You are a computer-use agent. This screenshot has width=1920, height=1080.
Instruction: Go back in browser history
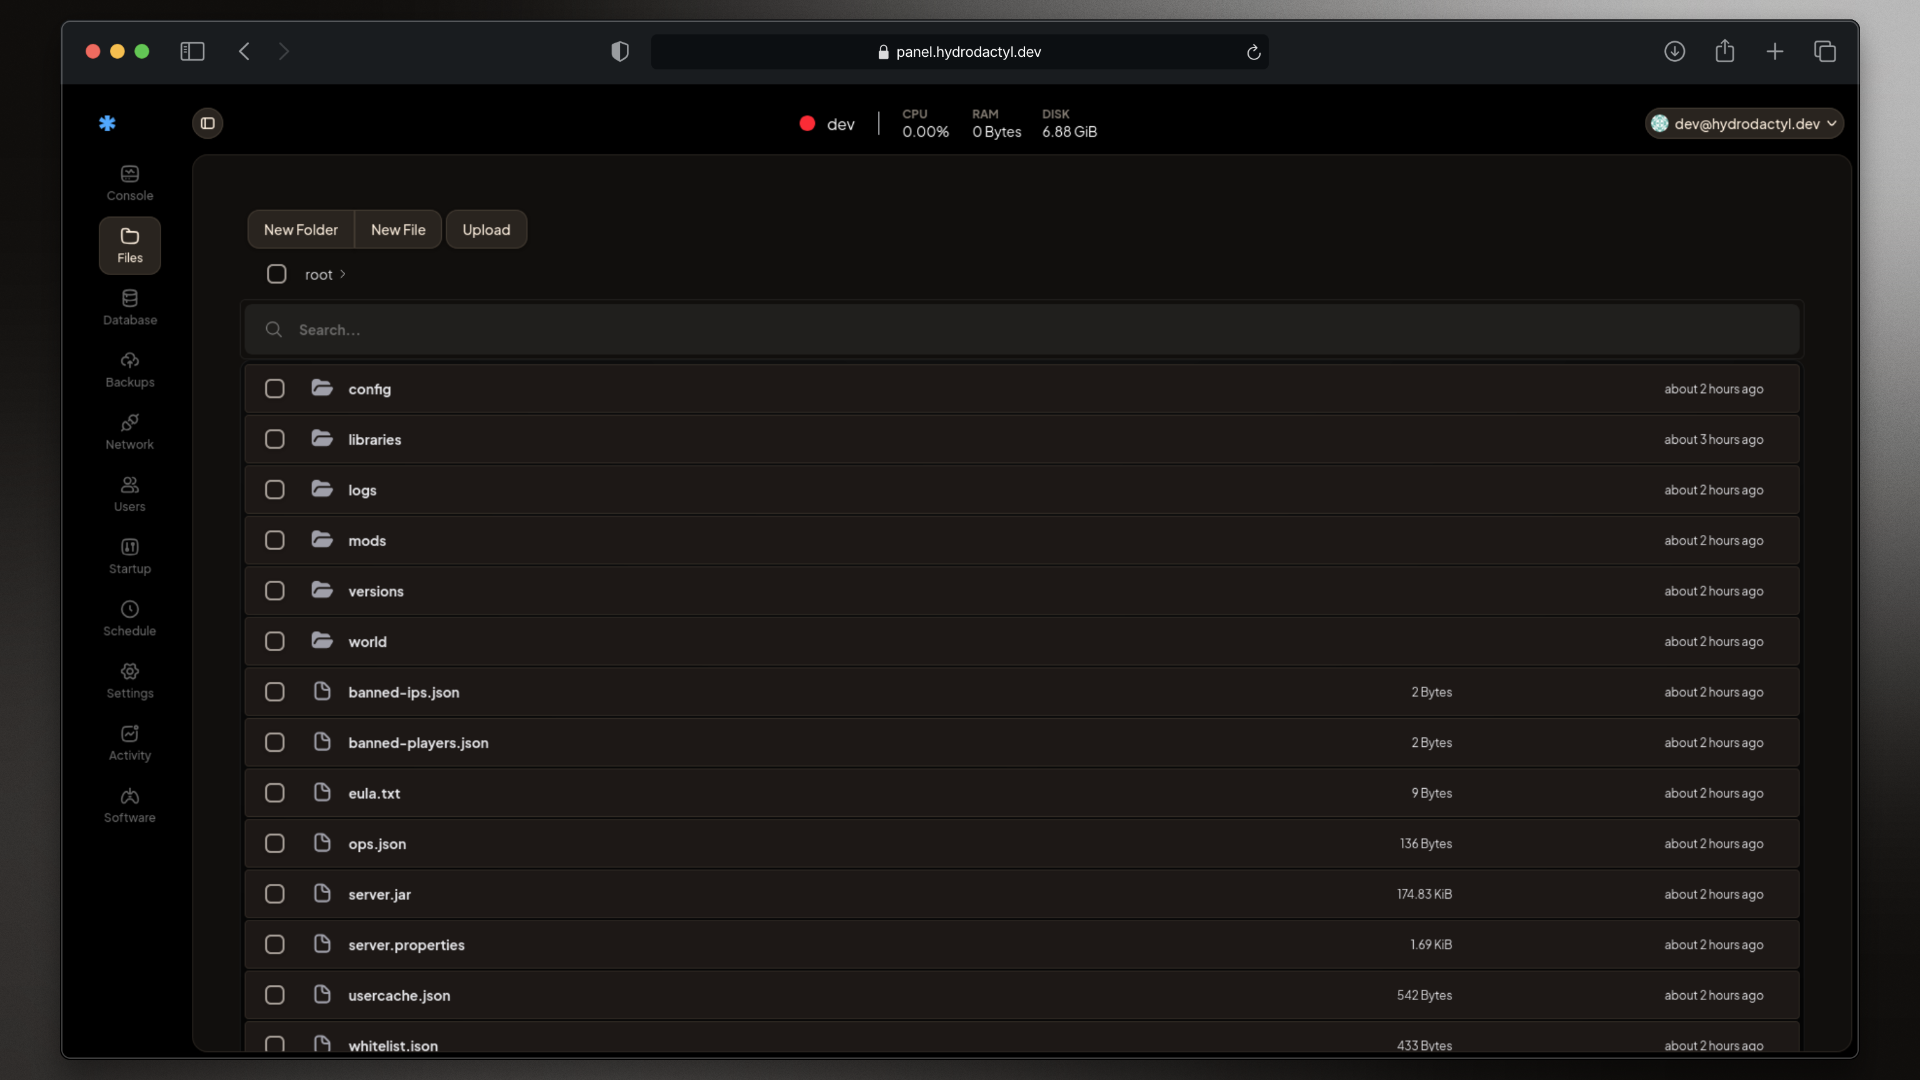pos(244,51)
